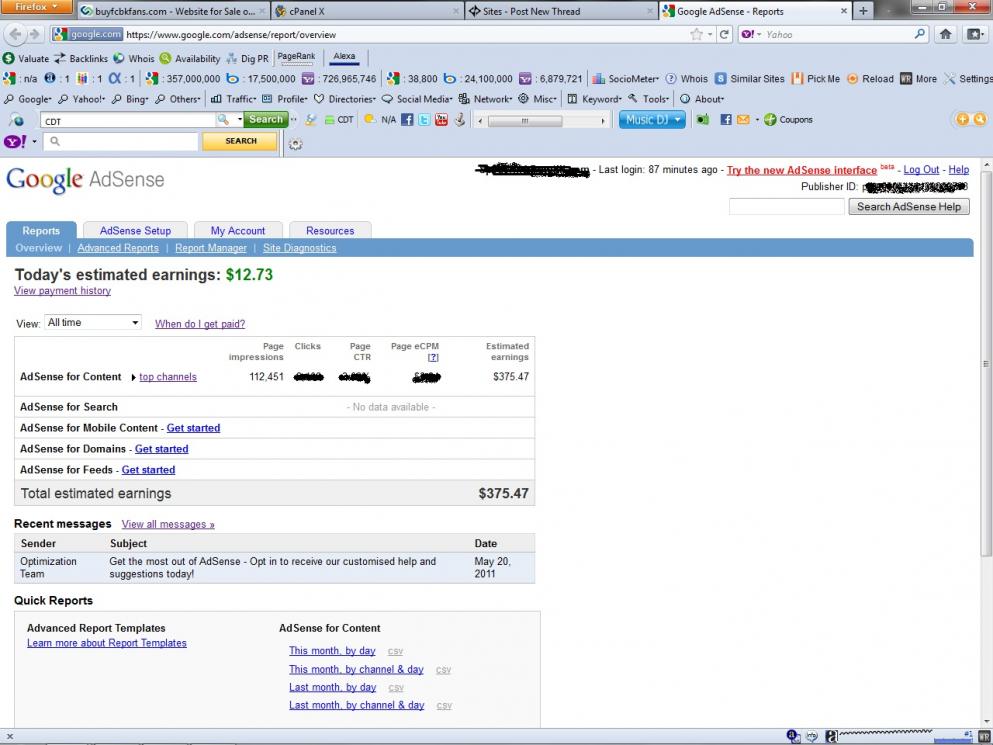Expand top channels disclosure triangle

tap(134, 378)
